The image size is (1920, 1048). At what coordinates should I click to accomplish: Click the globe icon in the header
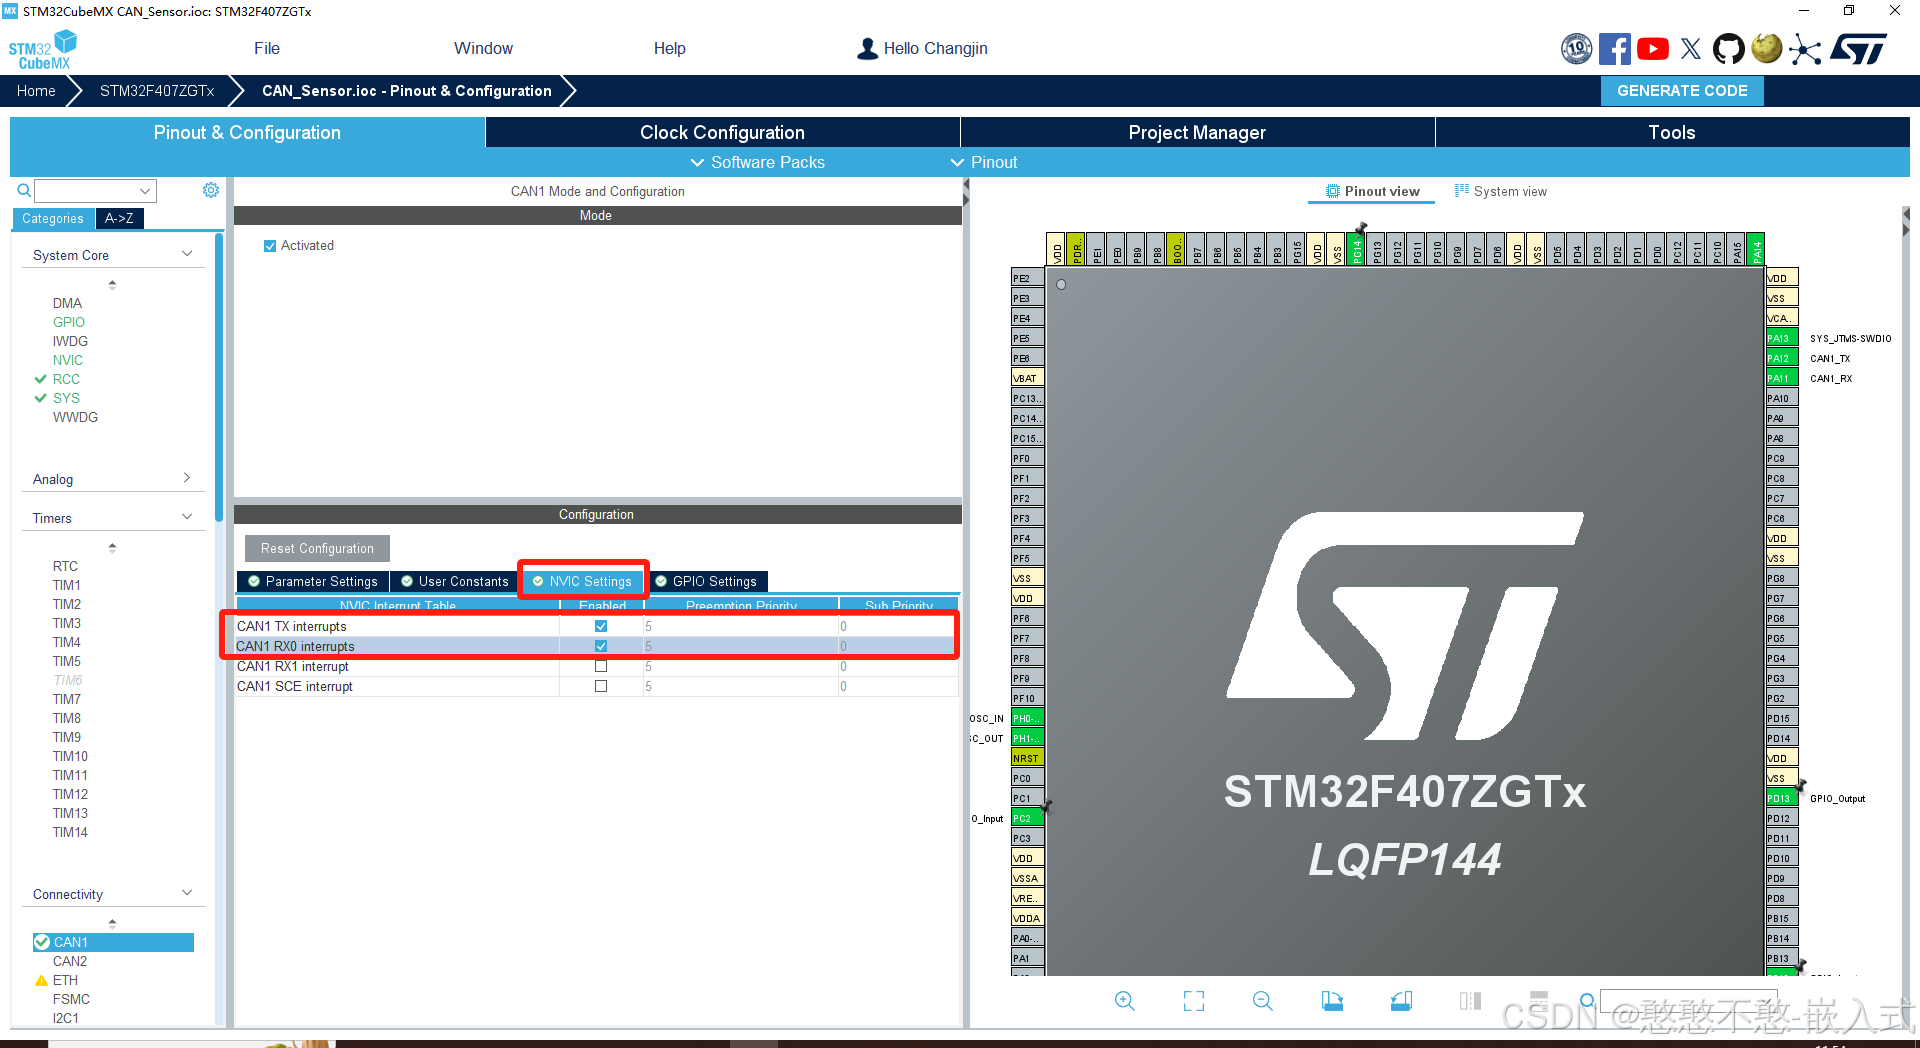click(1767, 48)
